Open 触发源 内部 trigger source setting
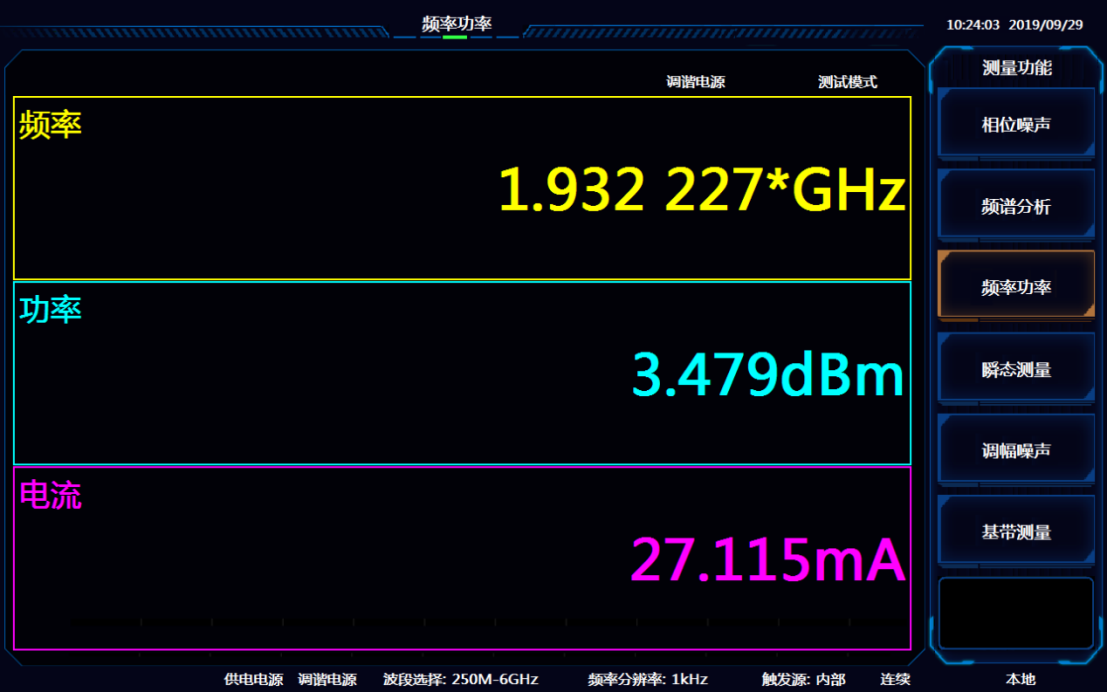1107x692 pixels. 803,679
